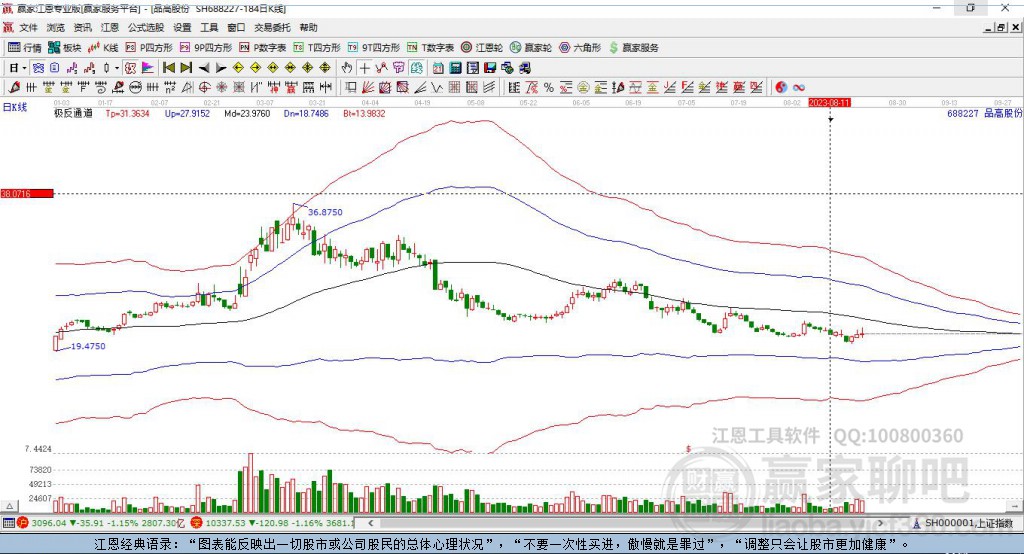
Task: Click the volume panel up-triangle button
Action: [x=9, y=506]
